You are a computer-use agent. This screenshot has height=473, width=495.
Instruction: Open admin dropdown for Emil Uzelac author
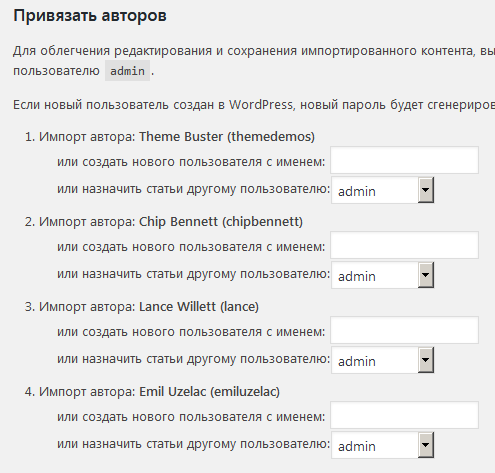[383, 445]
